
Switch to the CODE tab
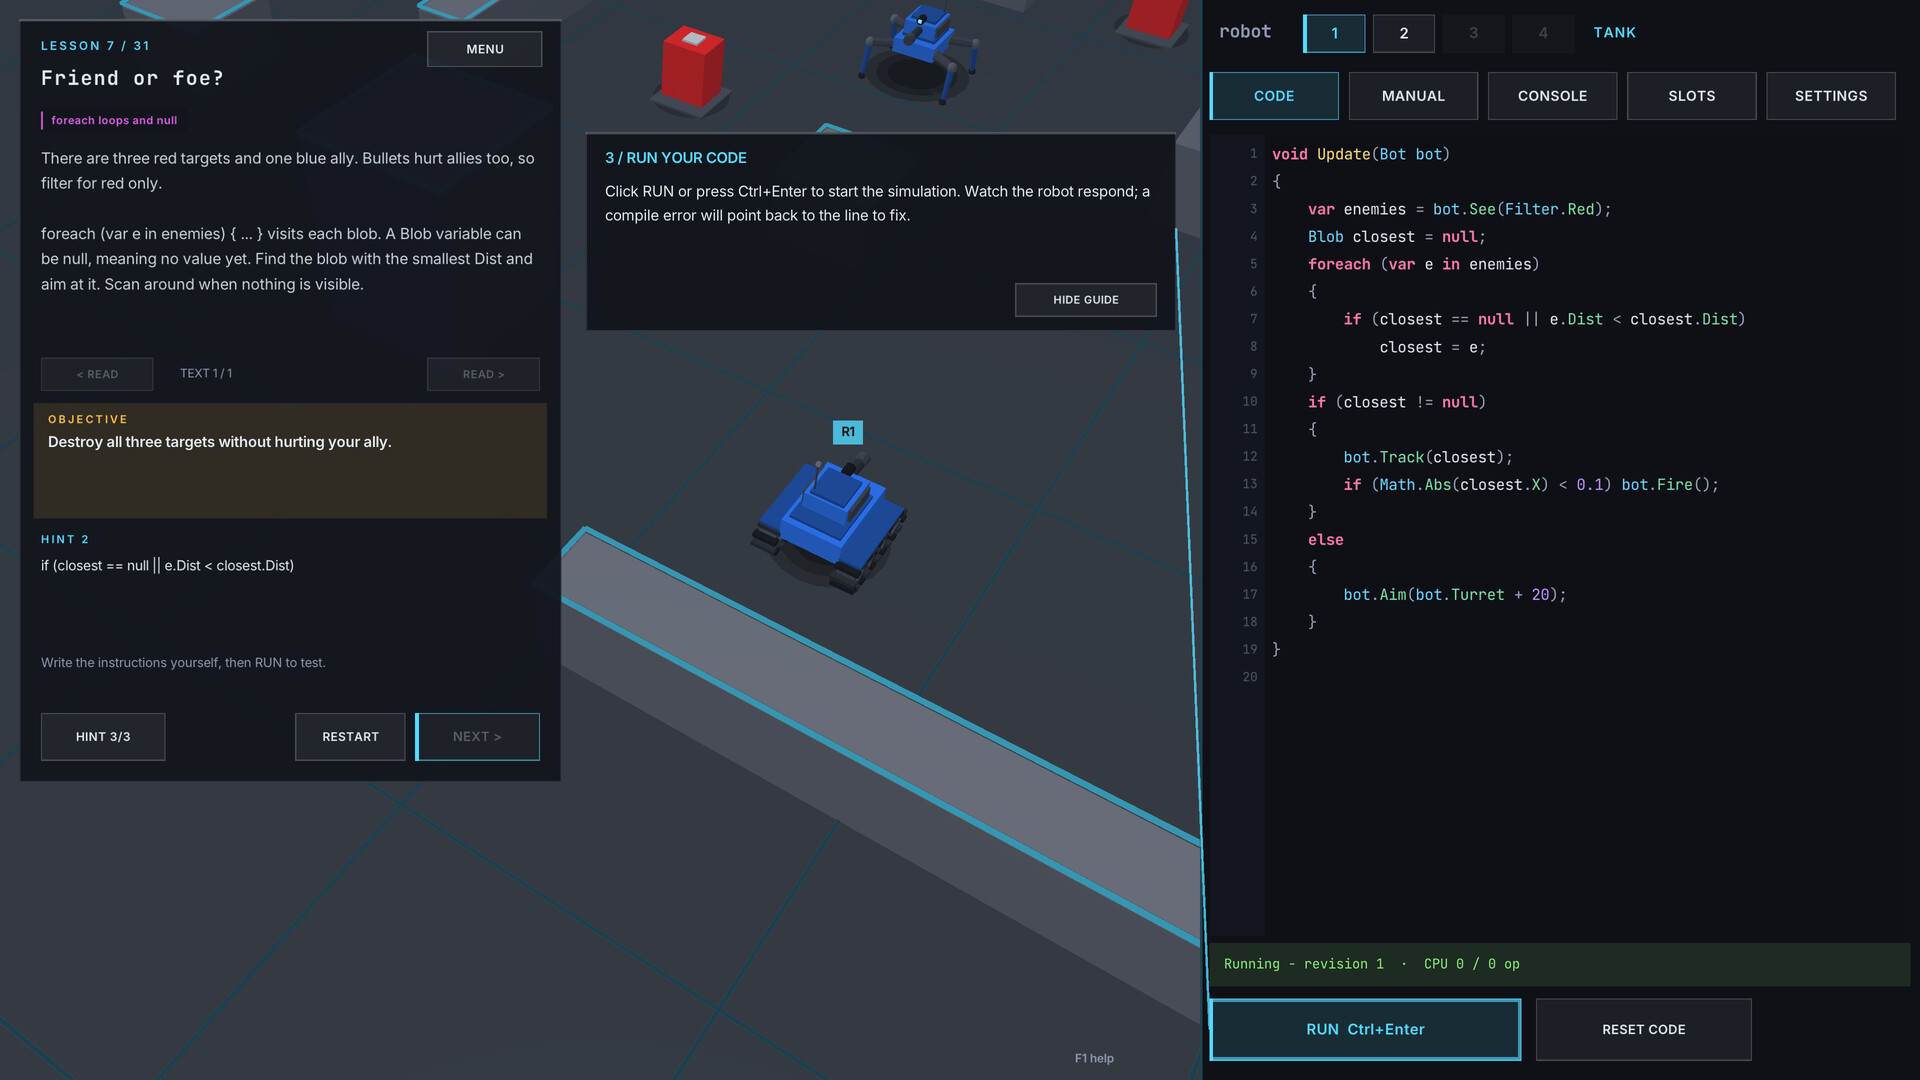pos(1274,96)
